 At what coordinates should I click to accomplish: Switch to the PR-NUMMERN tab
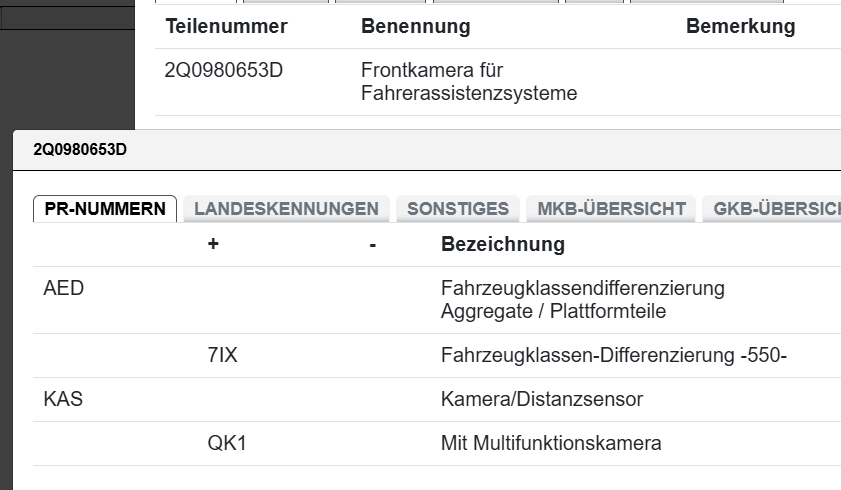tap(105, 209)
